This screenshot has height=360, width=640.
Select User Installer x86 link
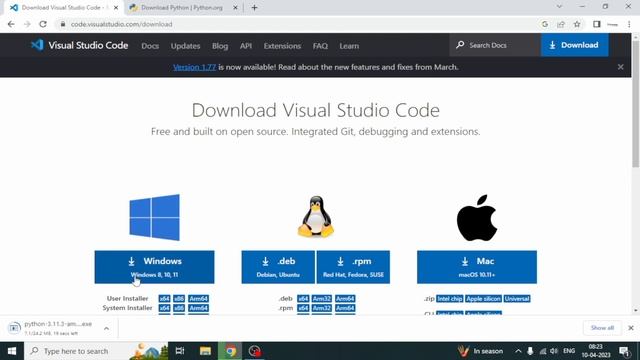[x=179, y=298]
